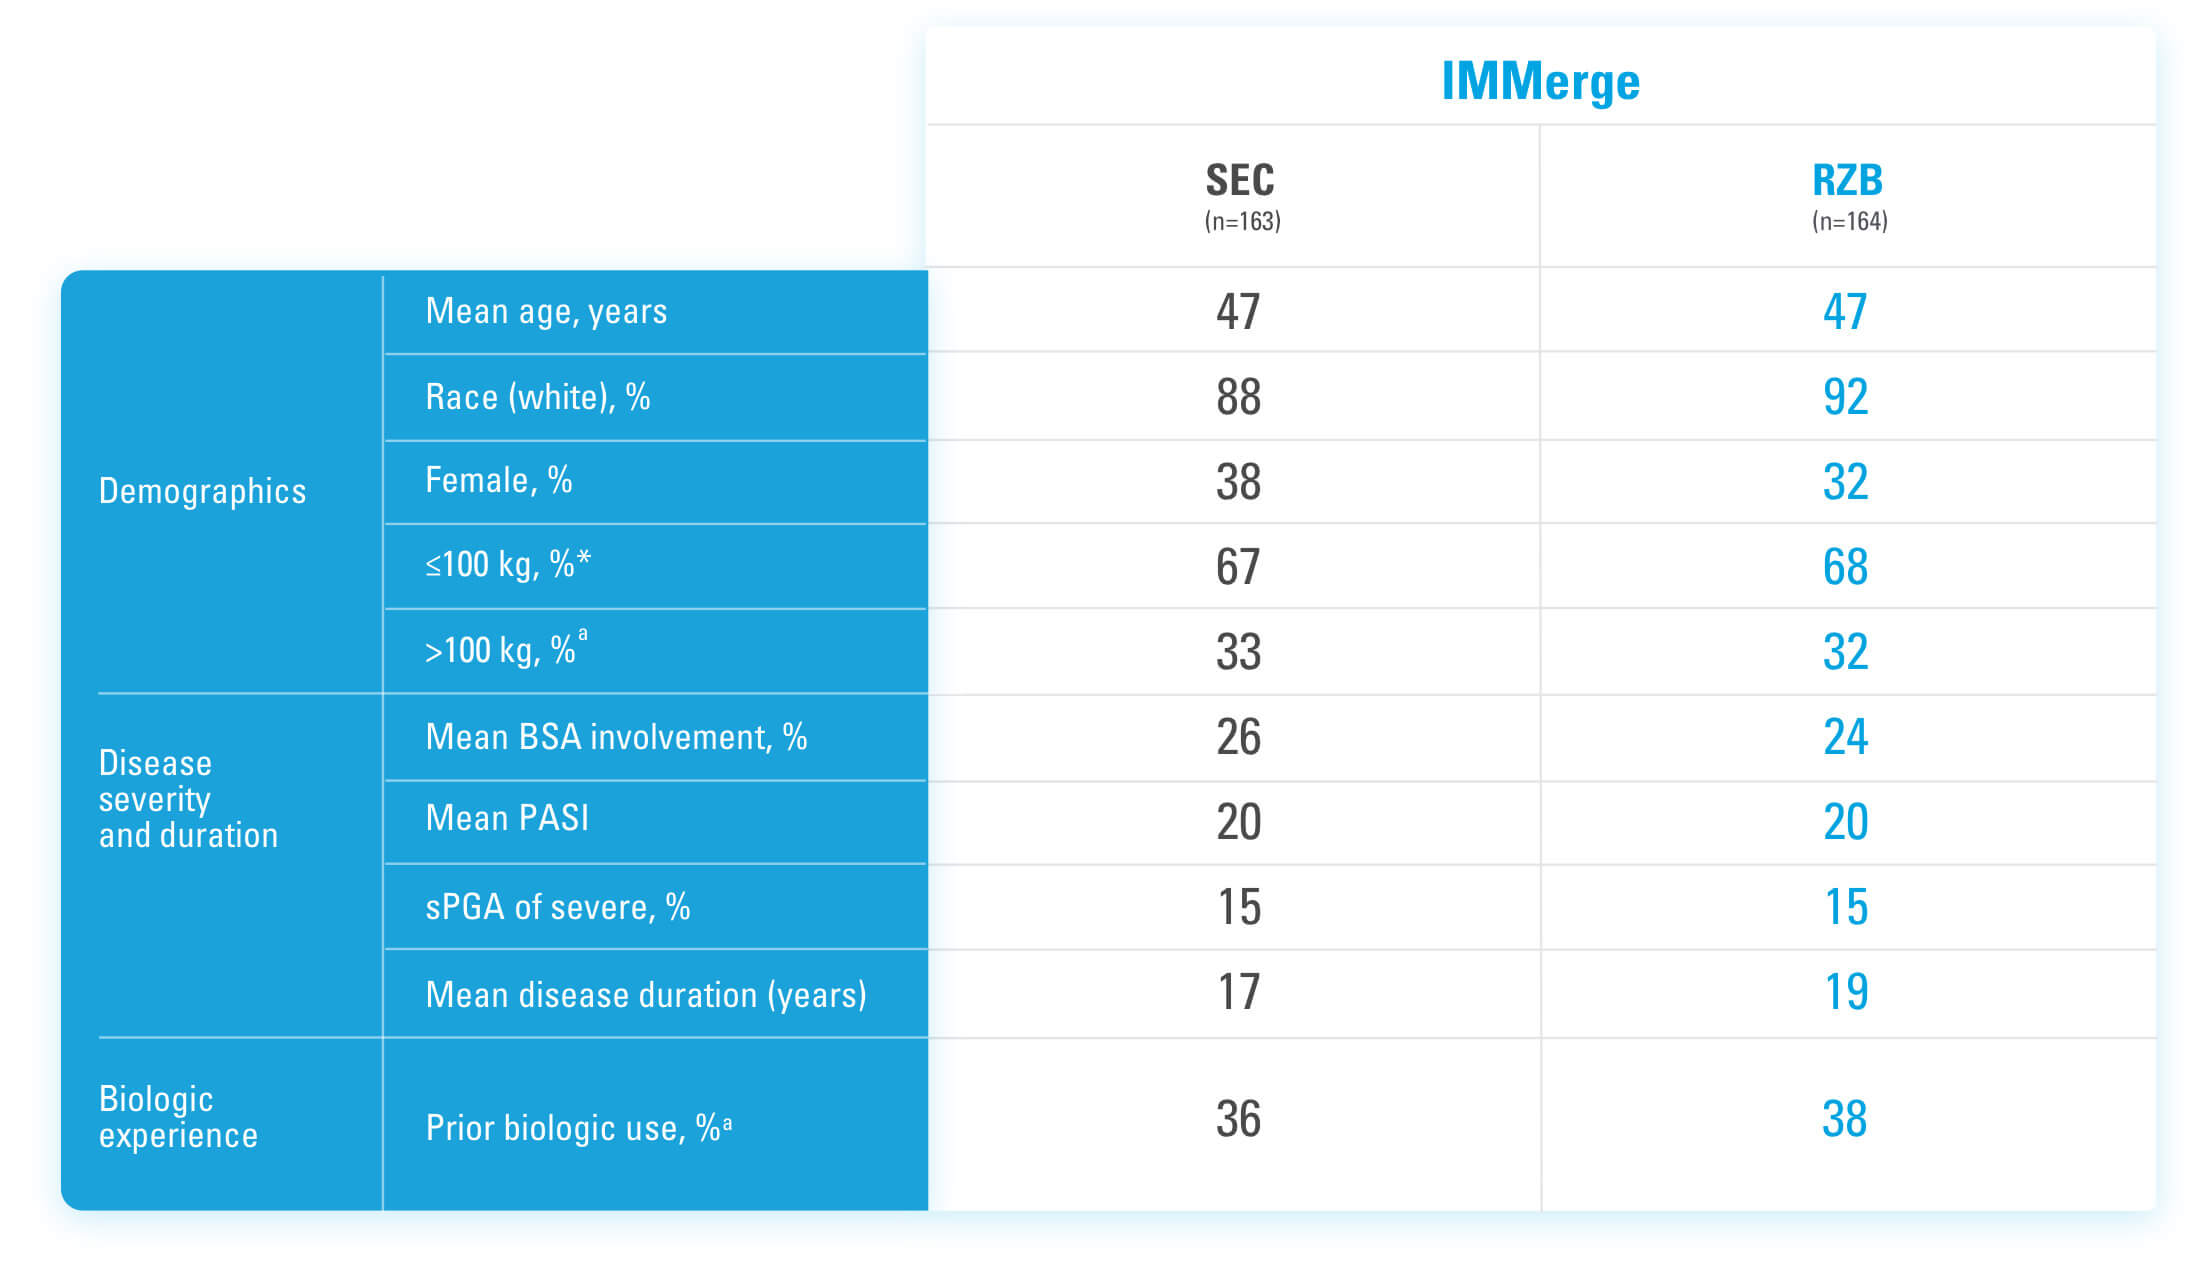The width and height of the screenshot is (2192, 1274).
Task: Select the sPGA of severe, % label
Action: (558, 907)
